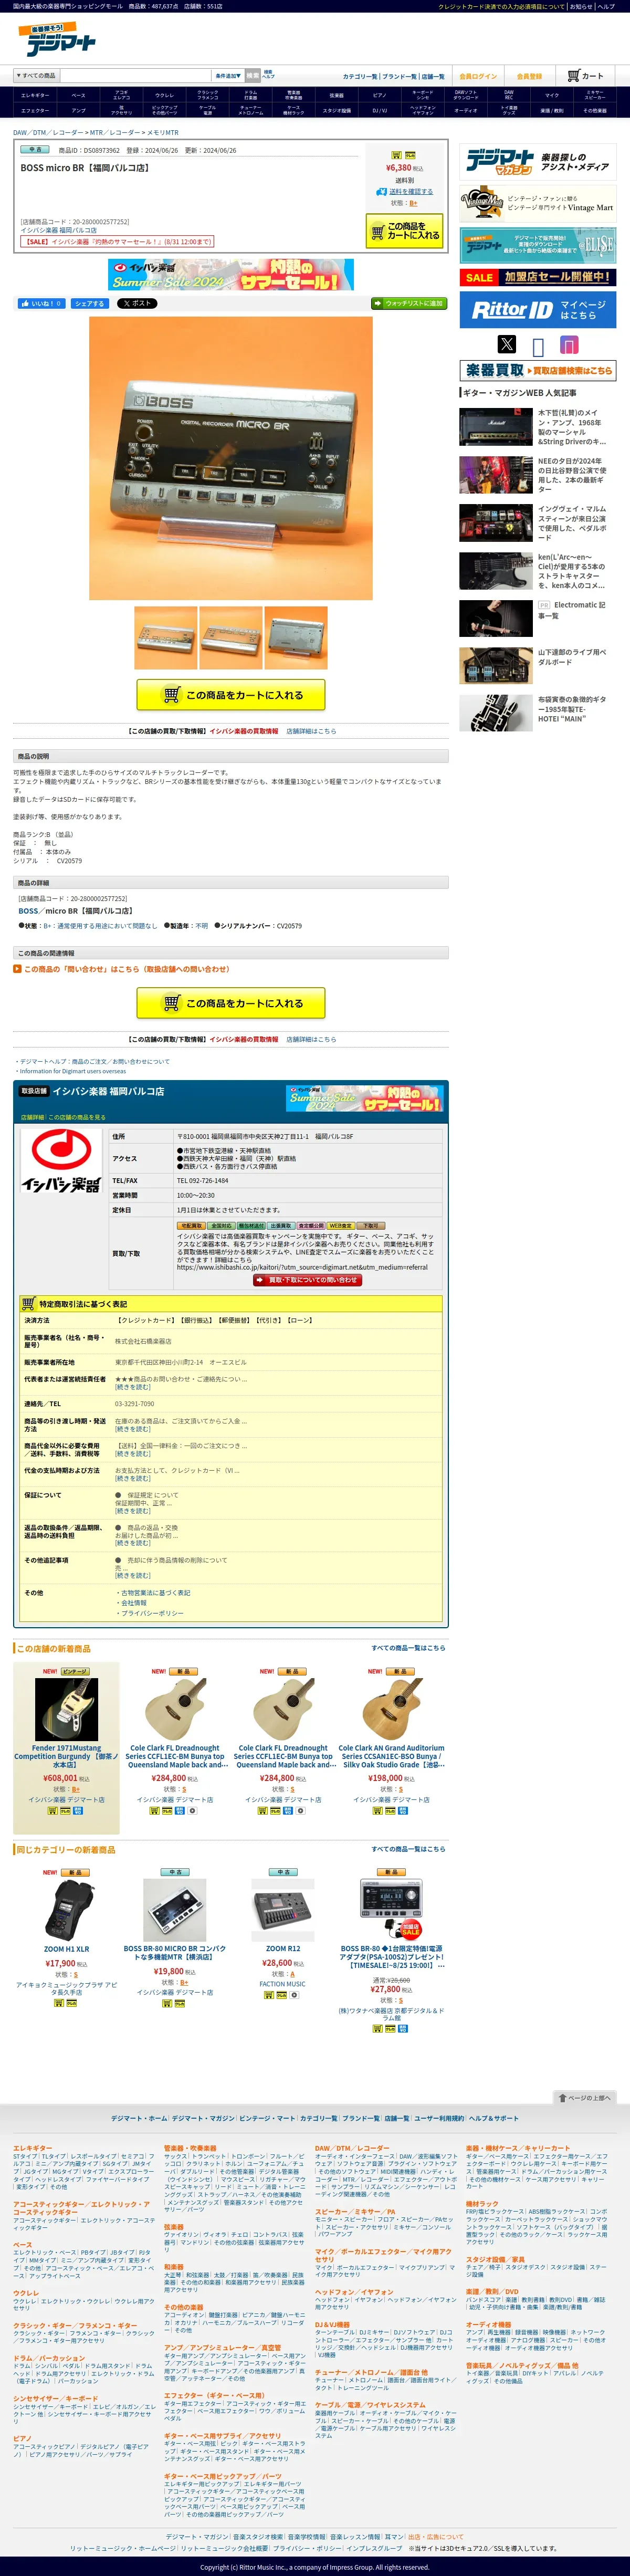Screen dimensions: 630x2576
Task: Click 送料を確認する shipping check link
Action: [411, 191]
